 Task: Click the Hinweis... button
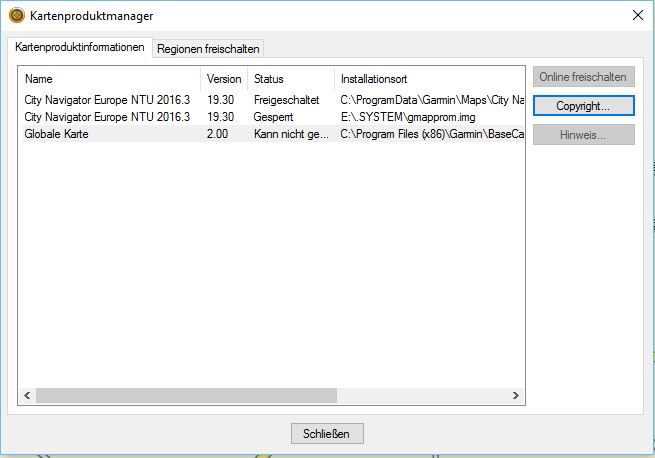point(583,135)
